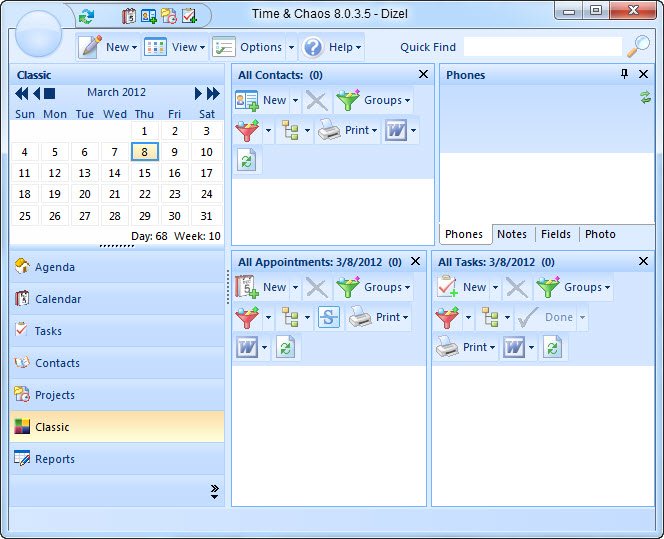
Task: Click red filter funnel in Appointments
Action: pos(247,317)
